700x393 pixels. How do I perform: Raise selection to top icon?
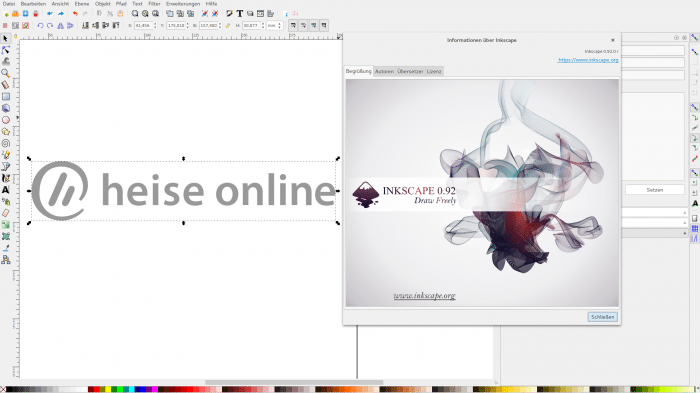point(116,25)
